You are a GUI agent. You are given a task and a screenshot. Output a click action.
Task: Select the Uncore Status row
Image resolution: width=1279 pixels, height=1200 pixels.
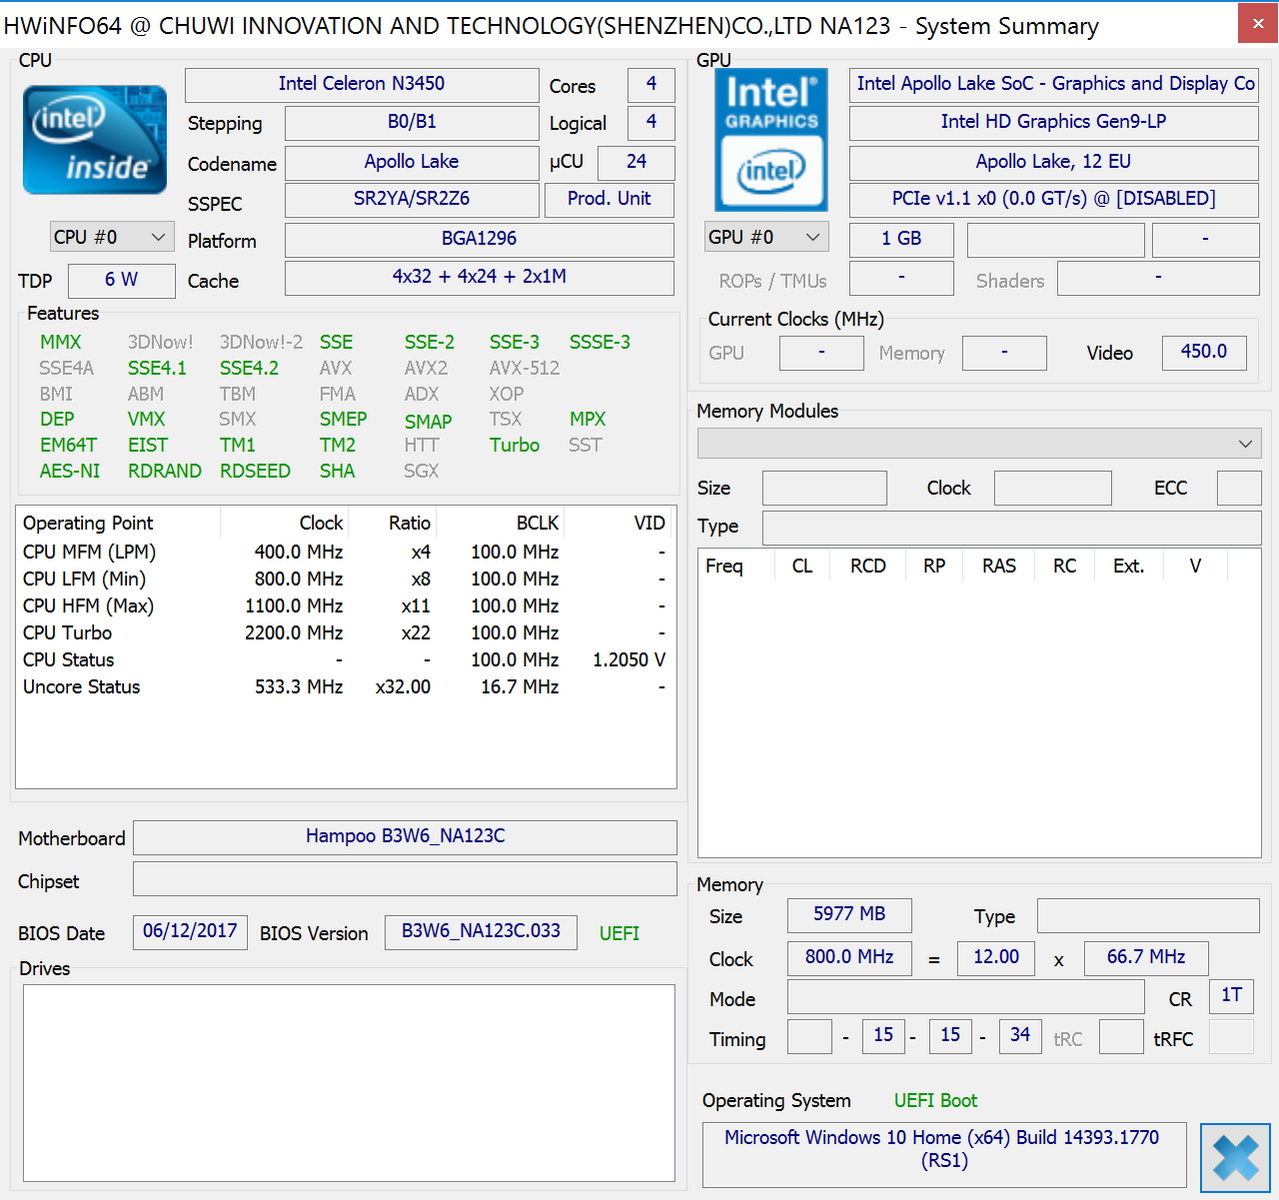(345, 687)
